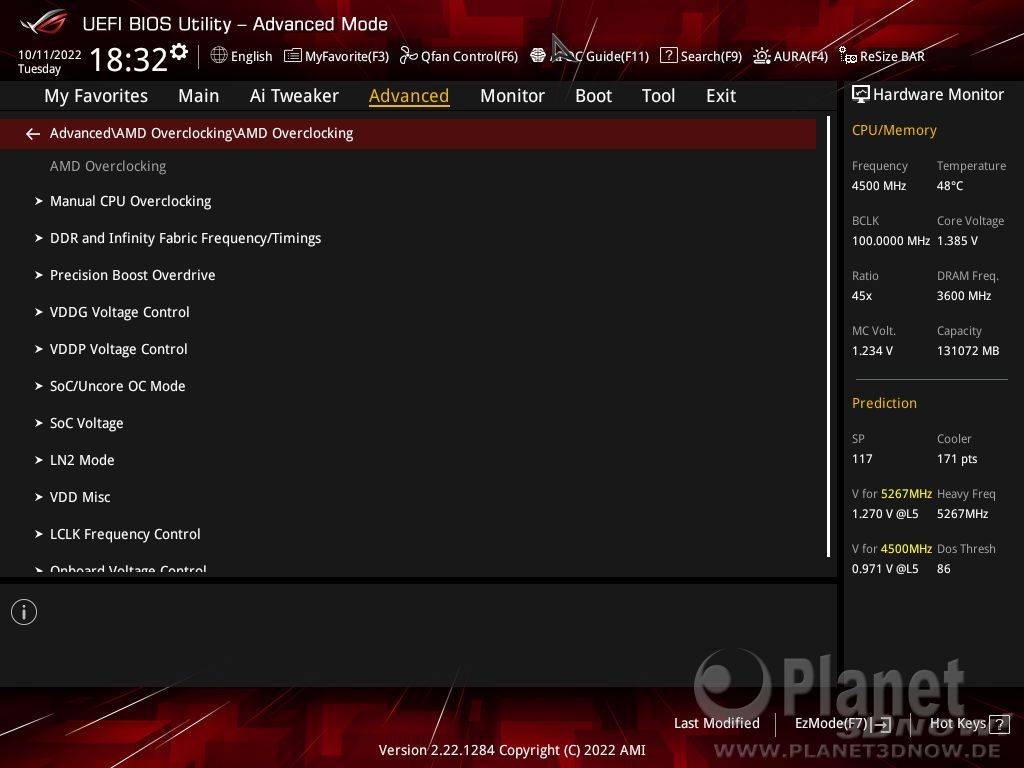1024x768 pixels.
Task: Click the vertical scrollbar of settings list
Action: 828,336
